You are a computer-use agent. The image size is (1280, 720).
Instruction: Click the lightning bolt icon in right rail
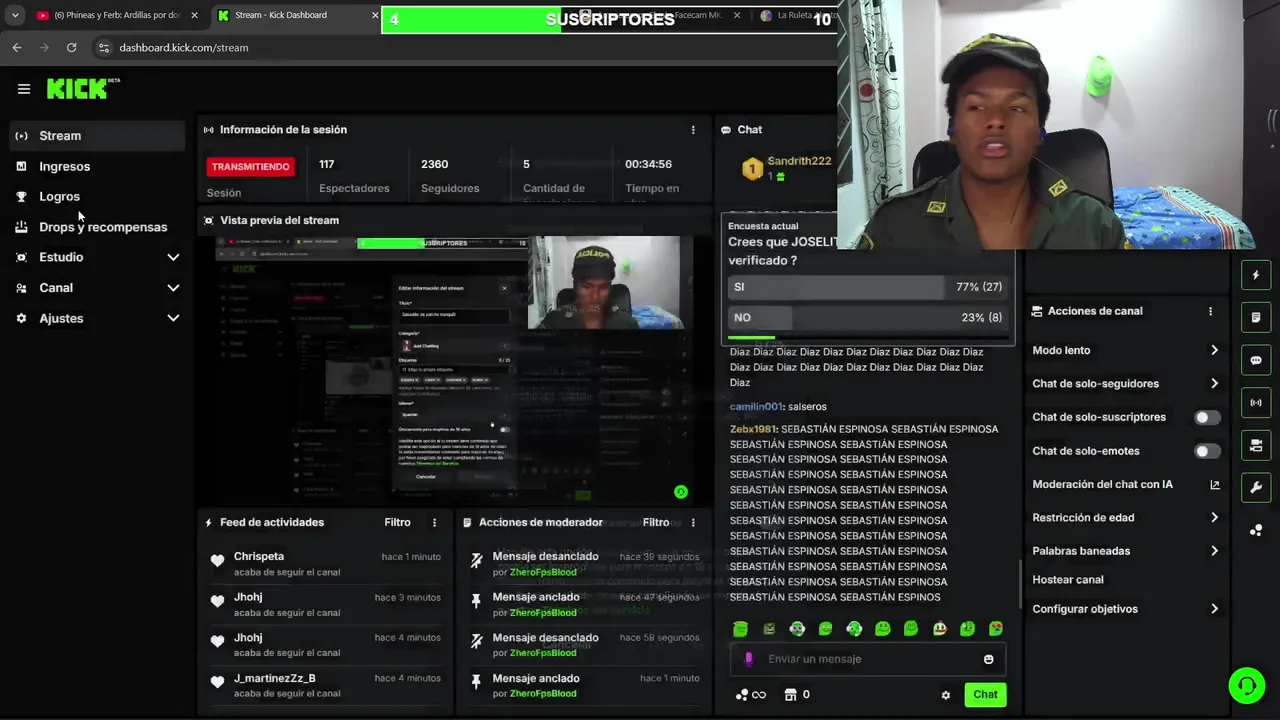click(x=1256, y=275)
